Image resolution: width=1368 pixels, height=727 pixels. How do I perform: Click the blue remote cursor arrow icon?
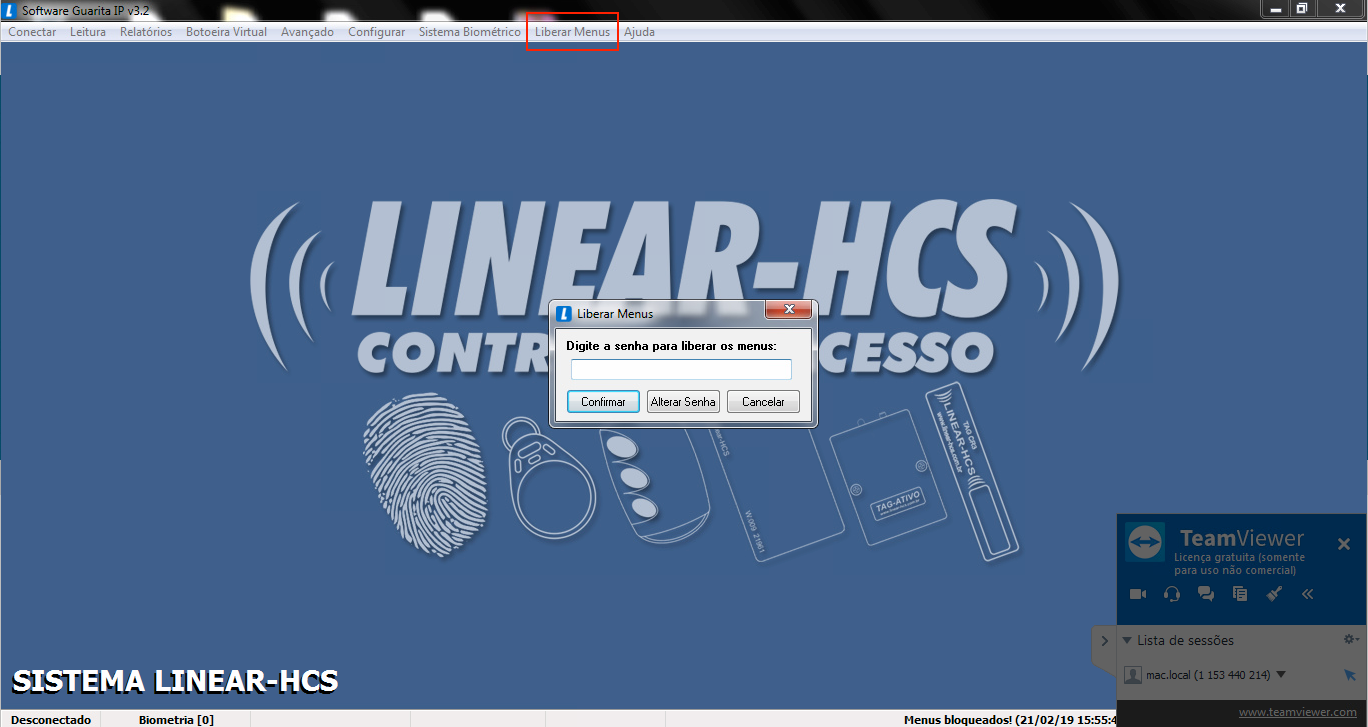tap(1350, 675)
